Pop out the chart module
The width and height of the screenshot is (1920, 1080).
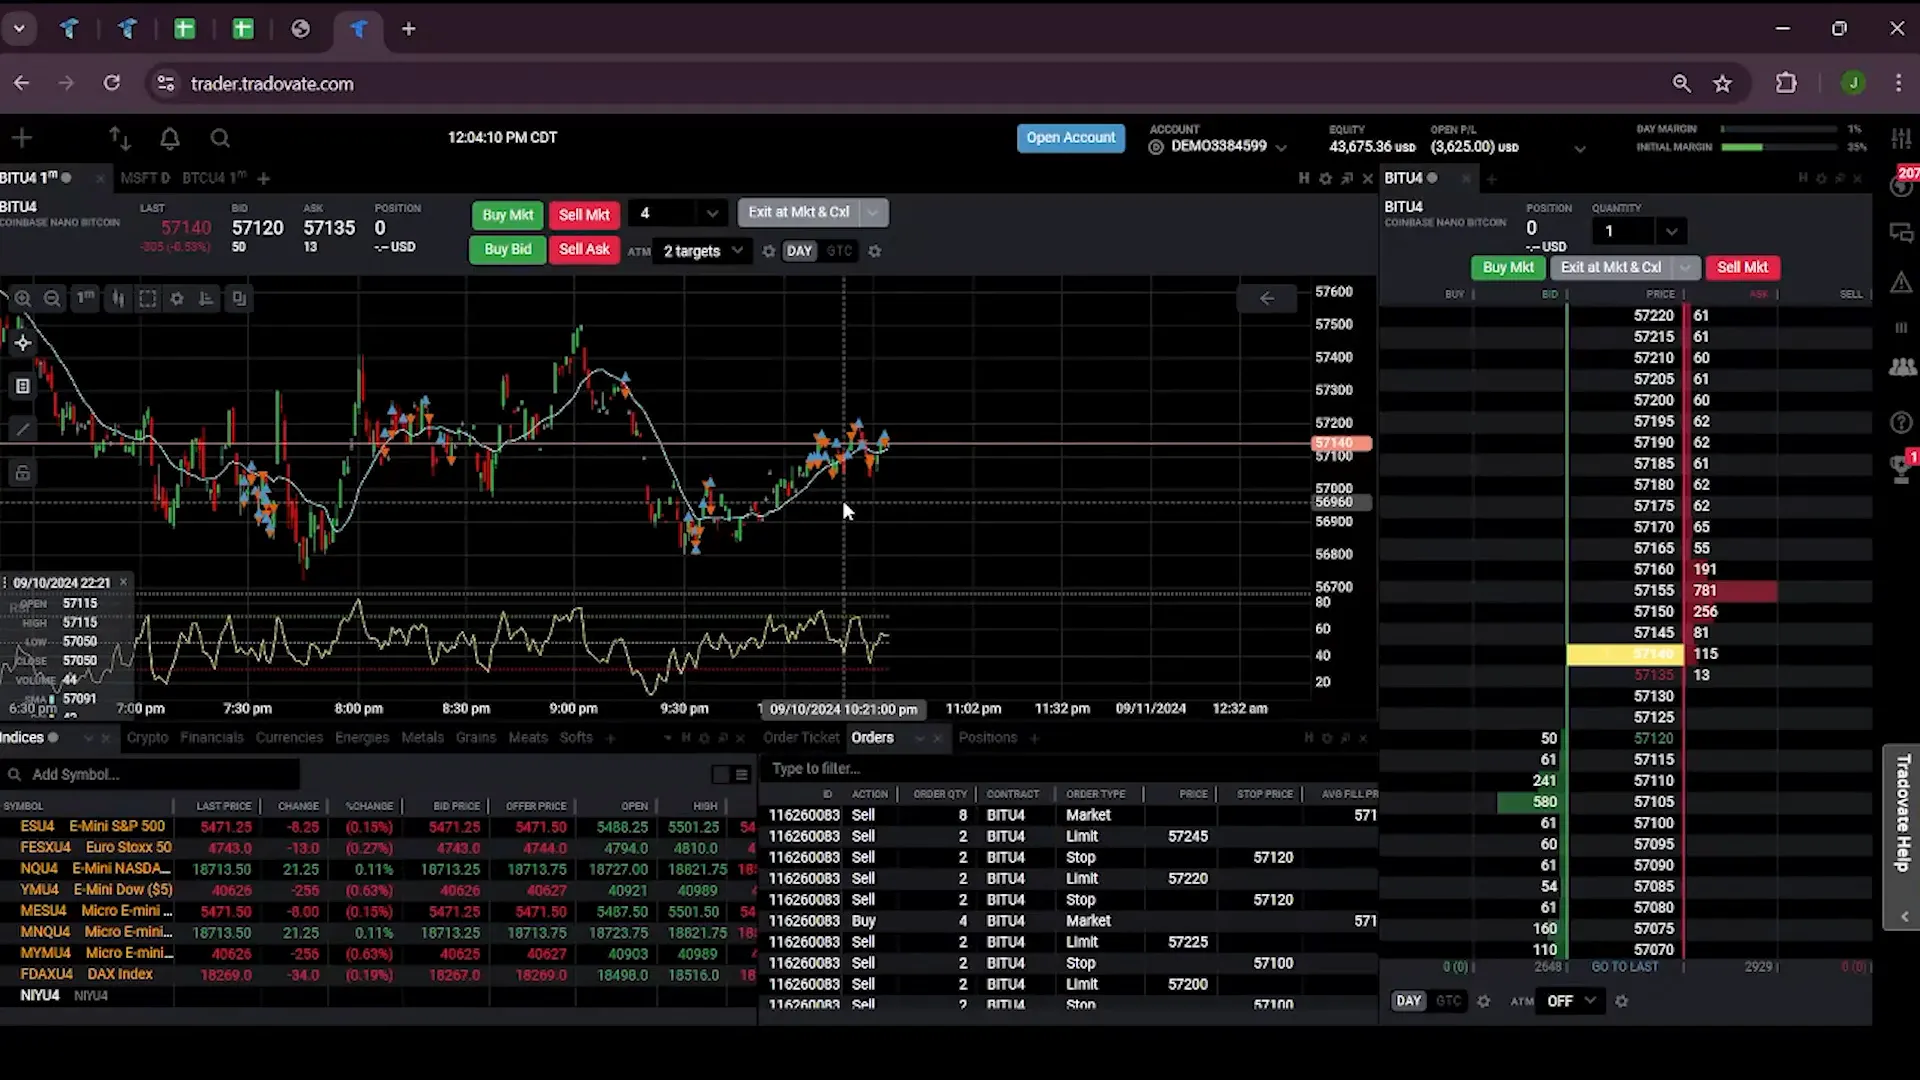pyautogui.click(x=1347, y=178)
